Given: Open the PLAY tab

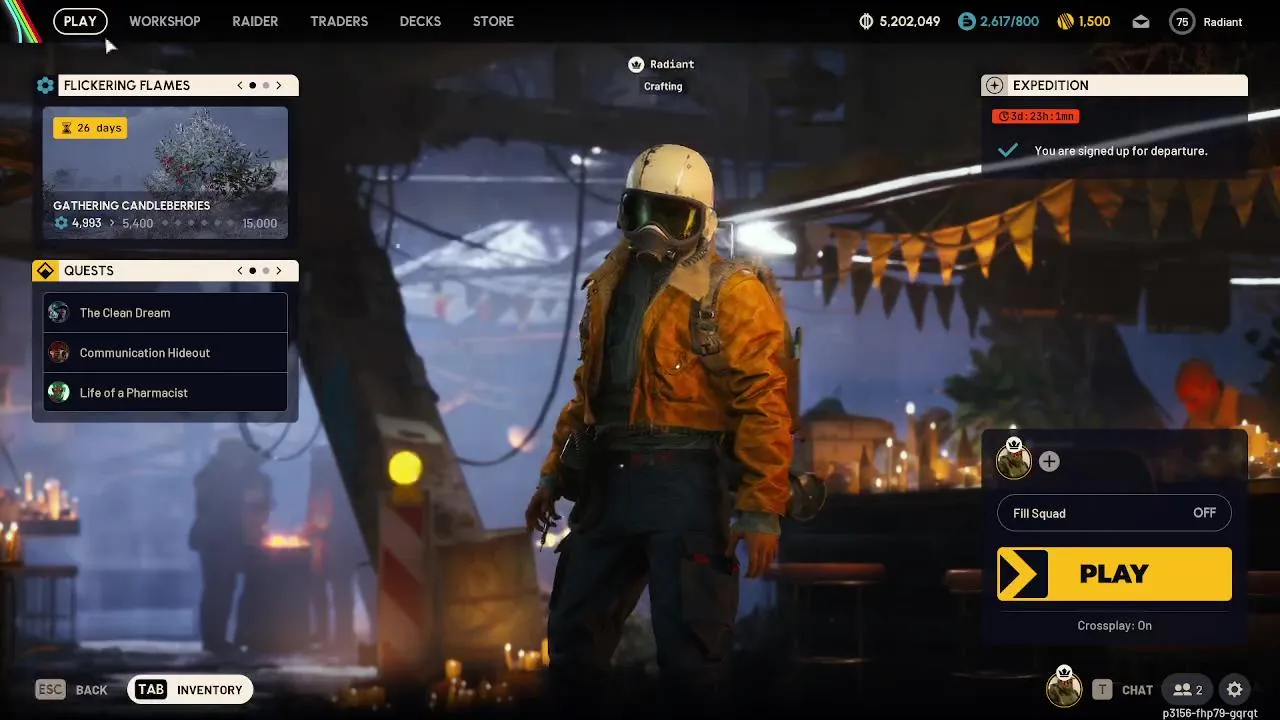Looking at the screenshot, I should pyautogui.click(x=80, y=21).
